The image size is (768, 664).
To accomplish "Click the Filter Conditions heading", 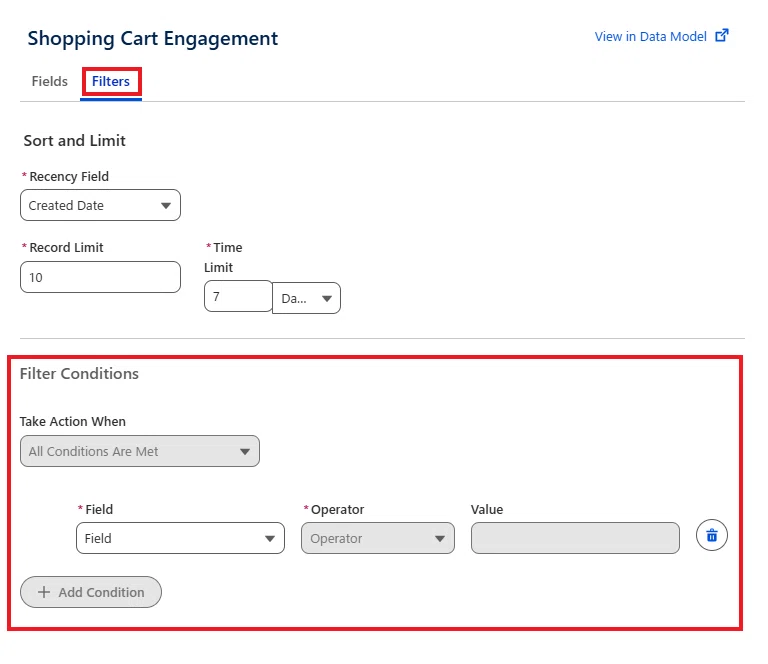I will tap(79, 374).
